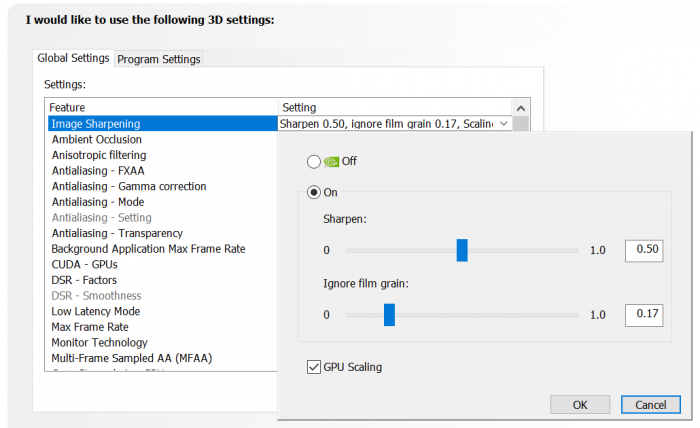Click the Cancel button
This screenshot has height=428, width=700.
pos(651,405)
